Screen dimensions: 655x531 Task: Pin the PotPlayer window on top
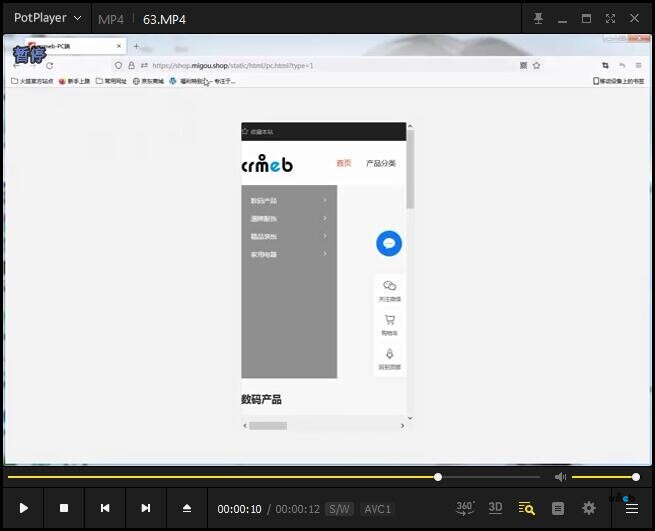pos(538,18)
